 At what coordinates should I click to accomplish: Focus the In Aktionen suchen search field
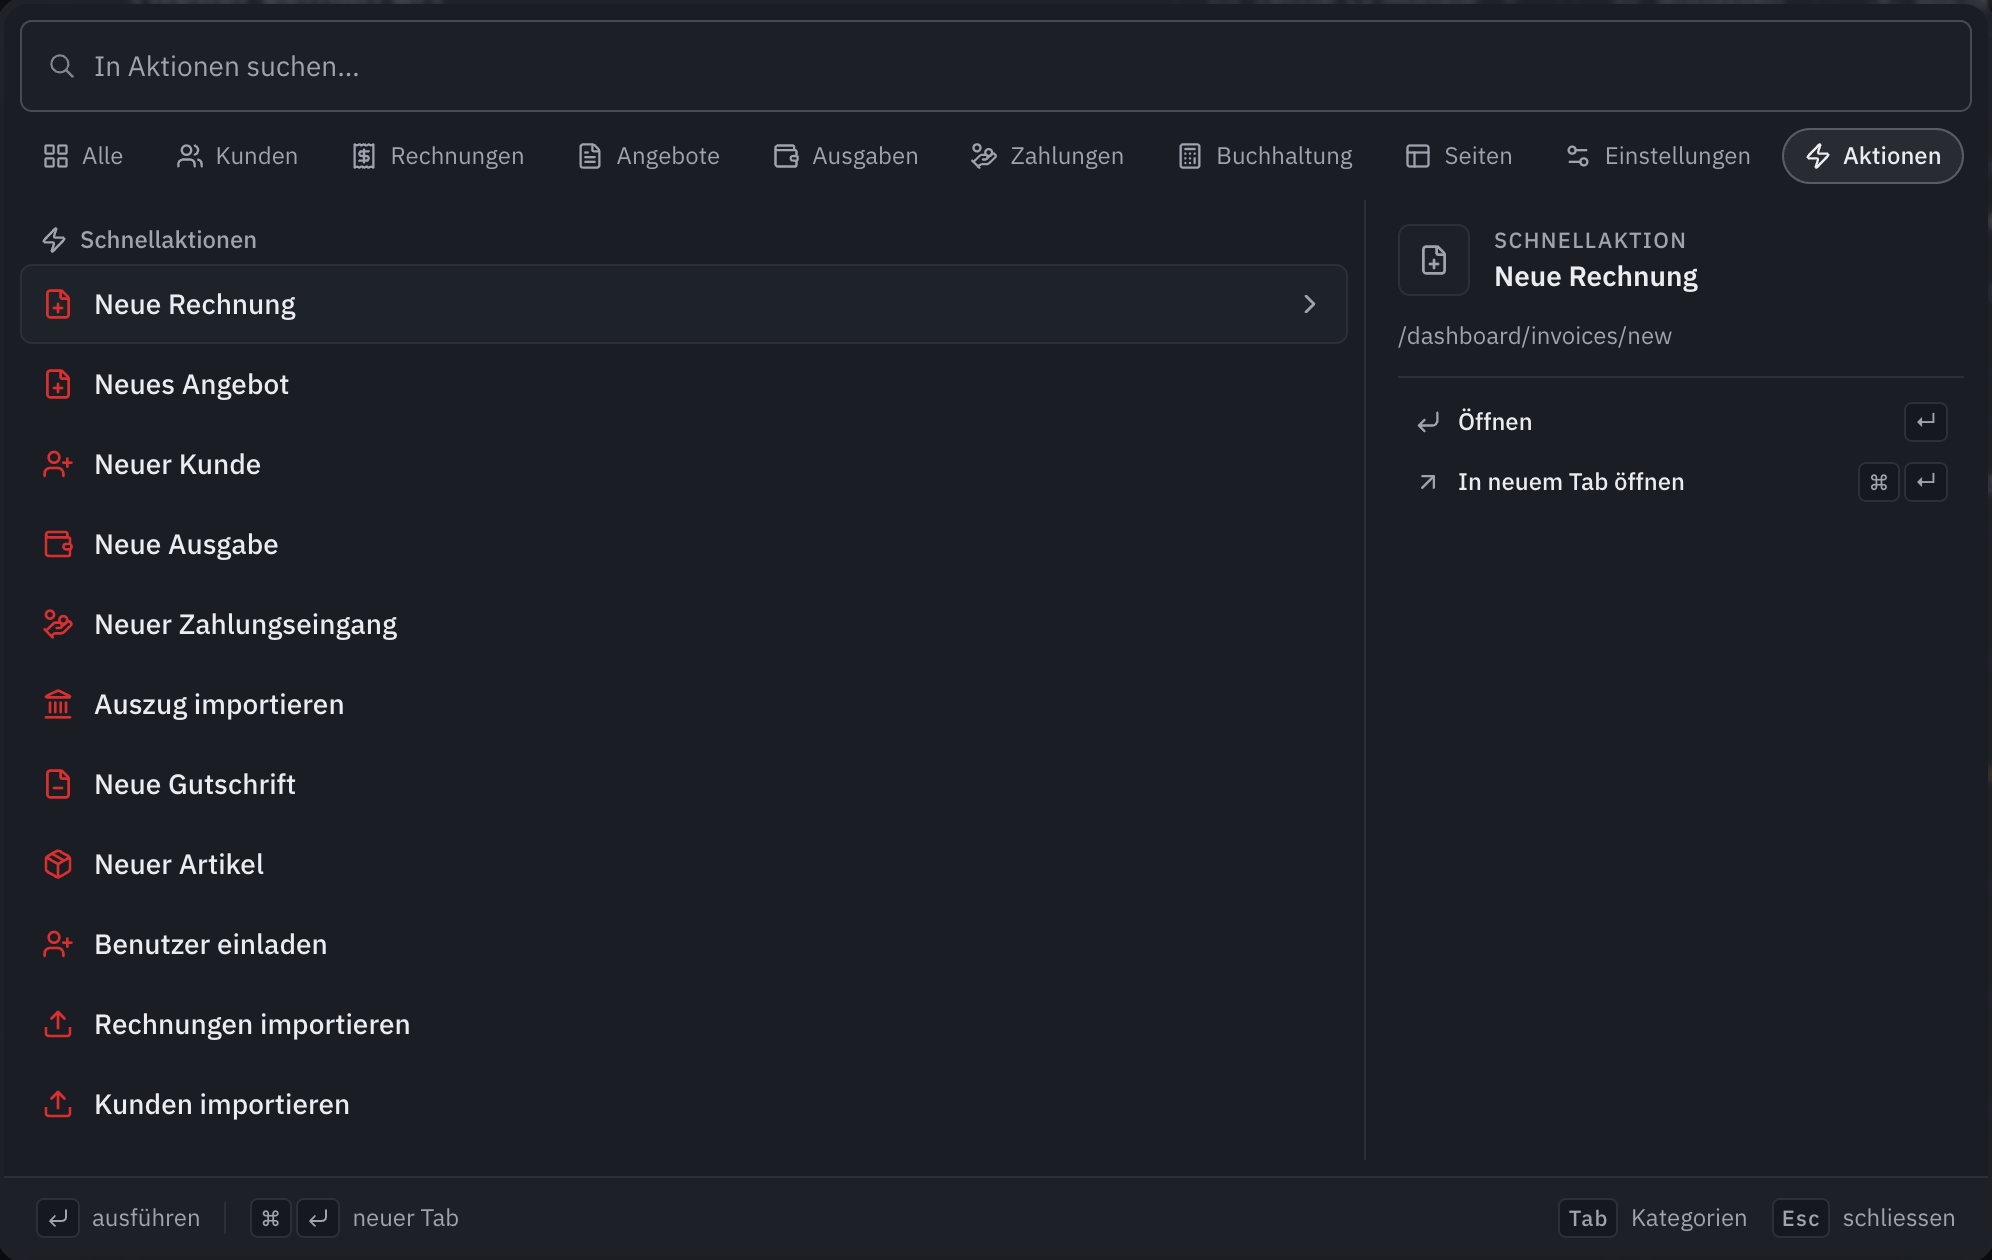[x=996, y=66]
